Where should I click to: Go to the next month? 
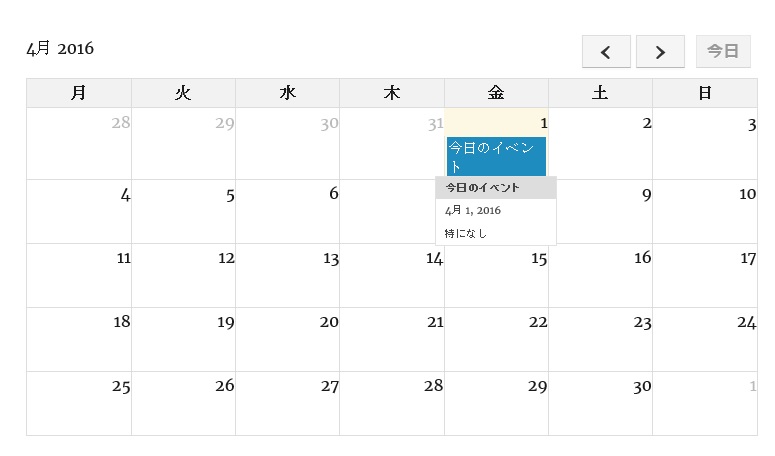pos(660,52)
